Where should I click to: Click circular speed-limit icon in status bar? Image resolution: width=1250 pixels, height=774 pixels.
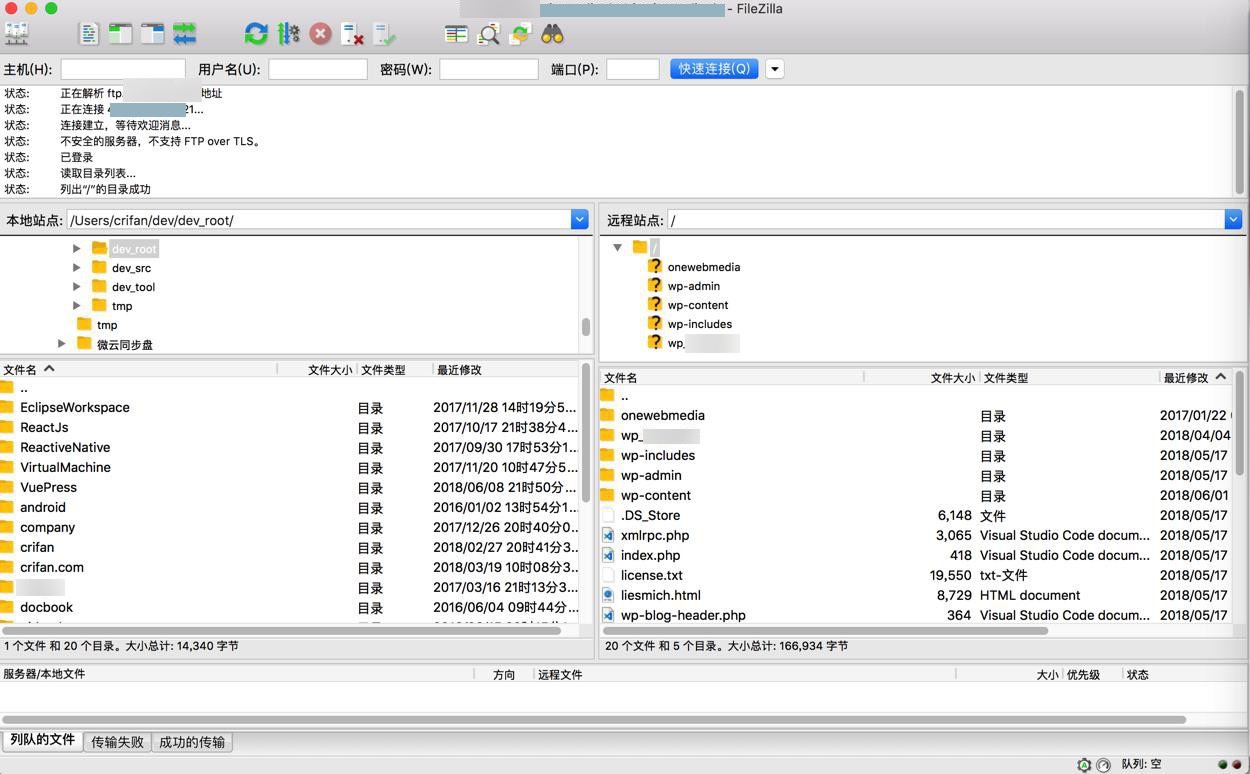pyautogui.click(x=1103, y=765)
